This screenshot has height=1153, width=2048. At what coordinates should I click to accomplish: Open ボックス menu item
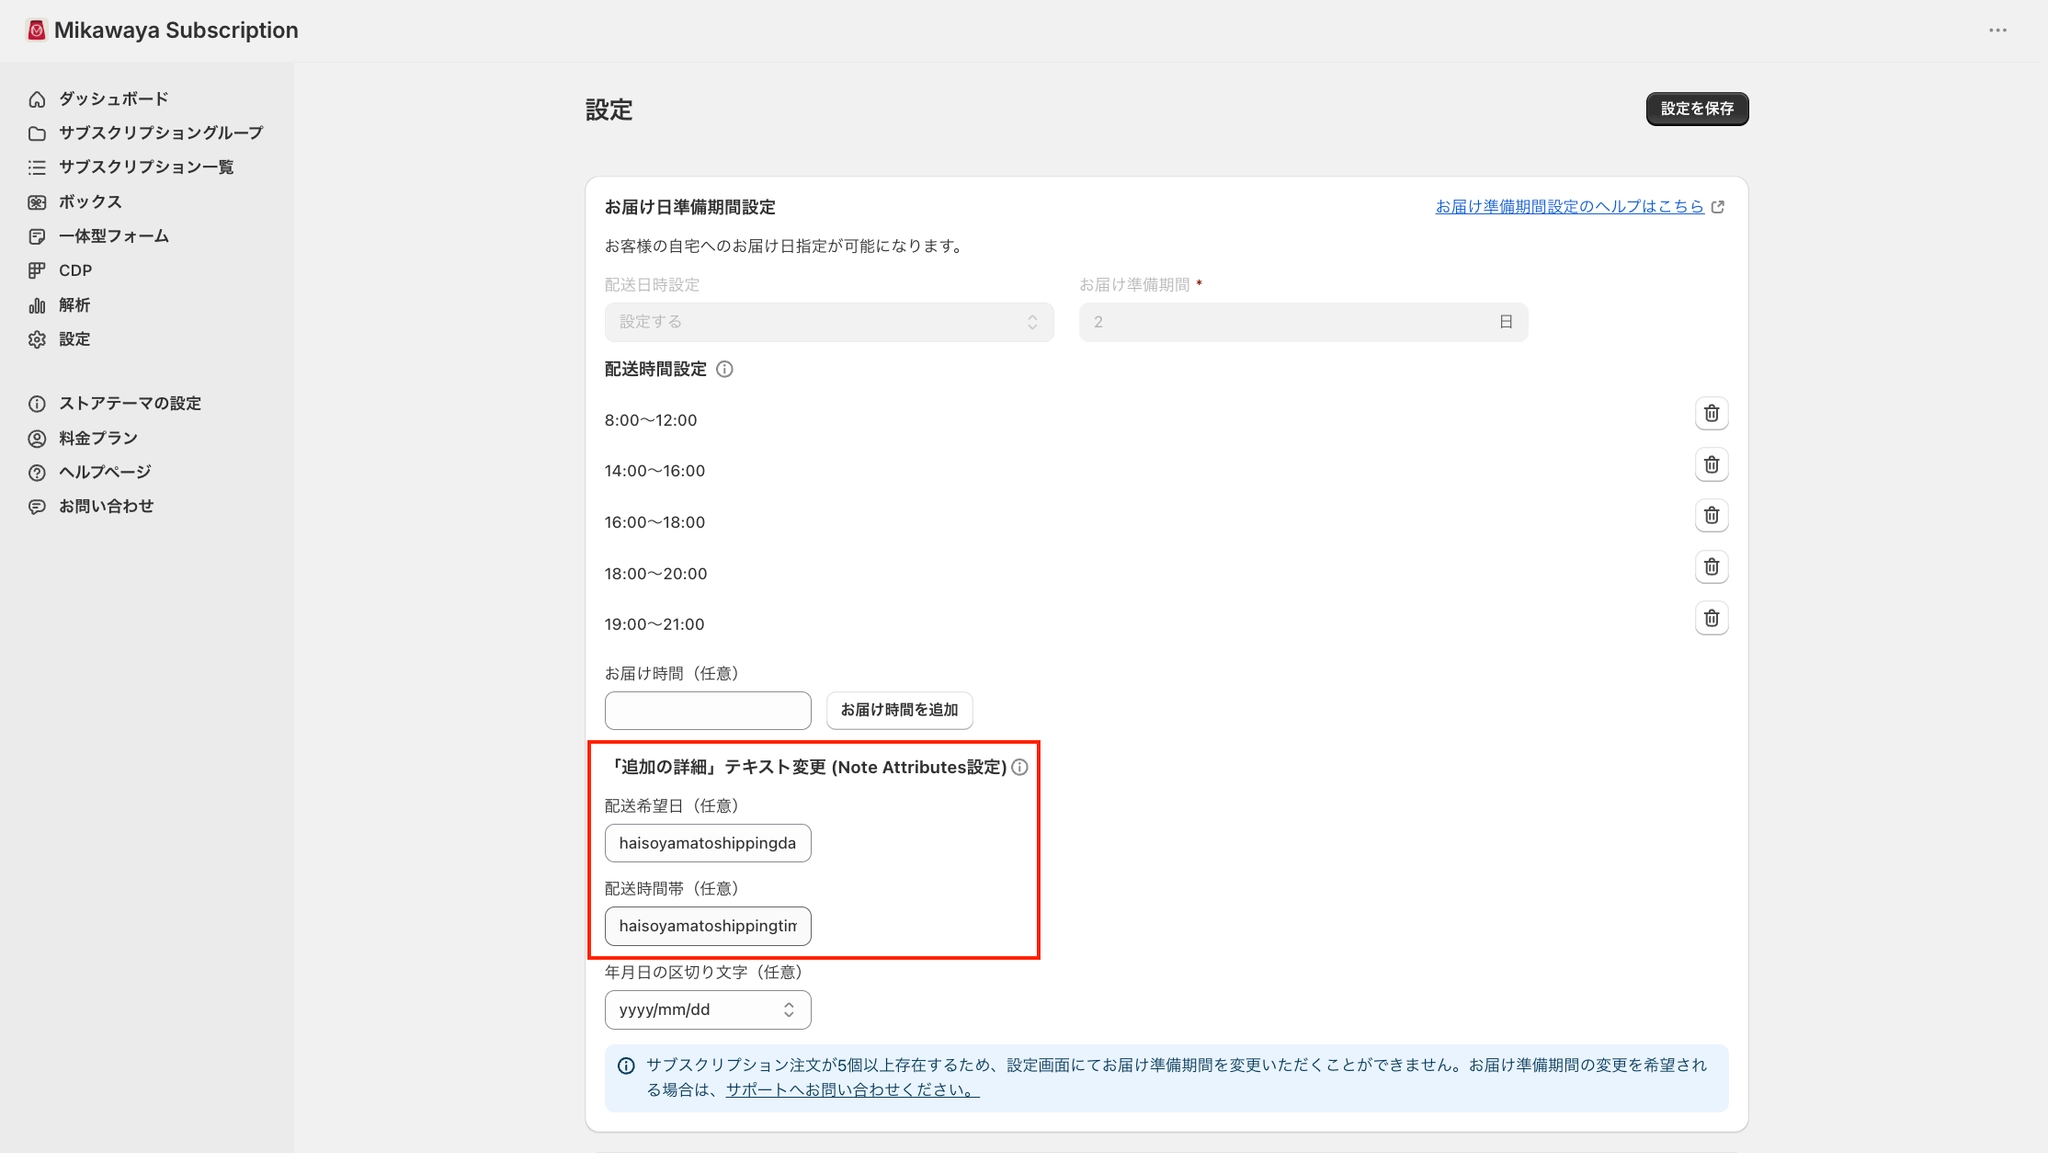point(90,202)
